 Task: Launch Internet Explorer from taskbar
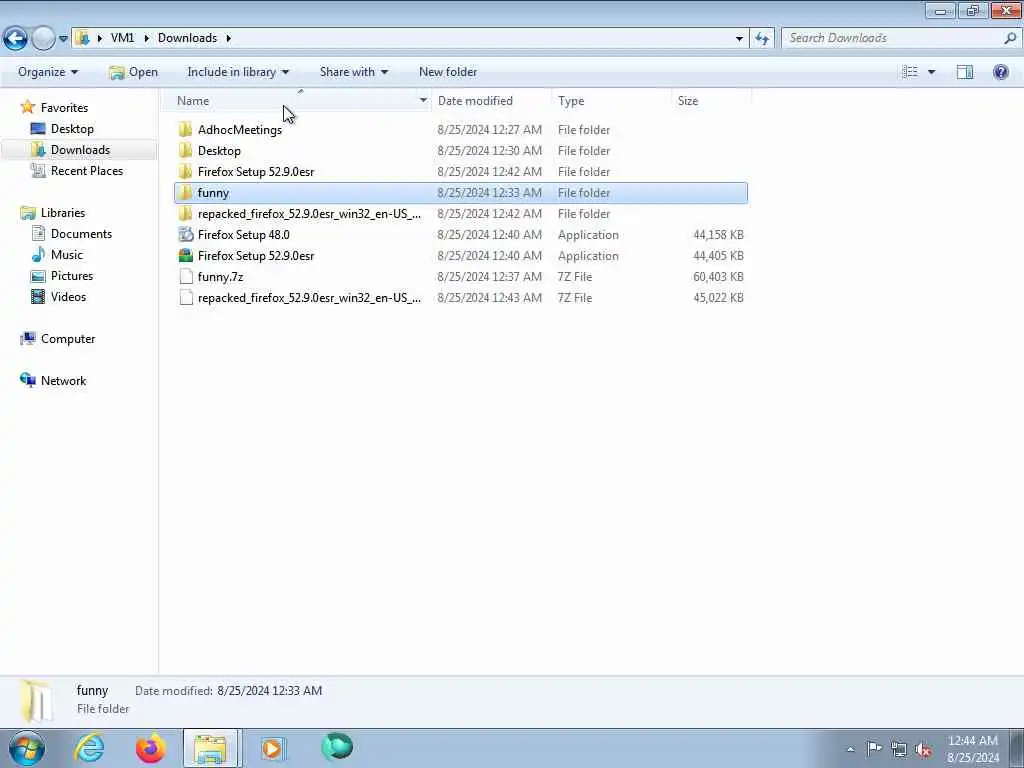click(x=89, y=748)
